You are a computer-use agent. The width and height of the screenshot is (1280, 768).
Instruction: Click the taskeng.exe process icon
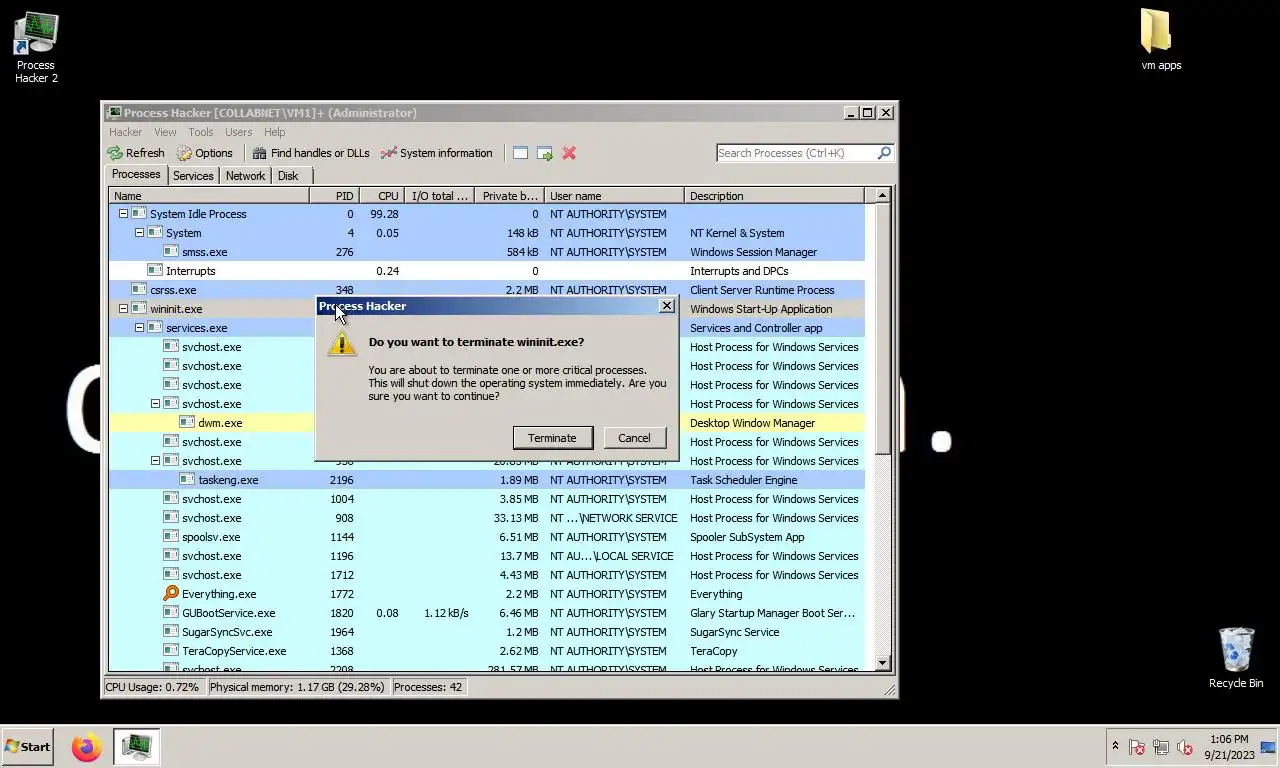tap(187, 480)
